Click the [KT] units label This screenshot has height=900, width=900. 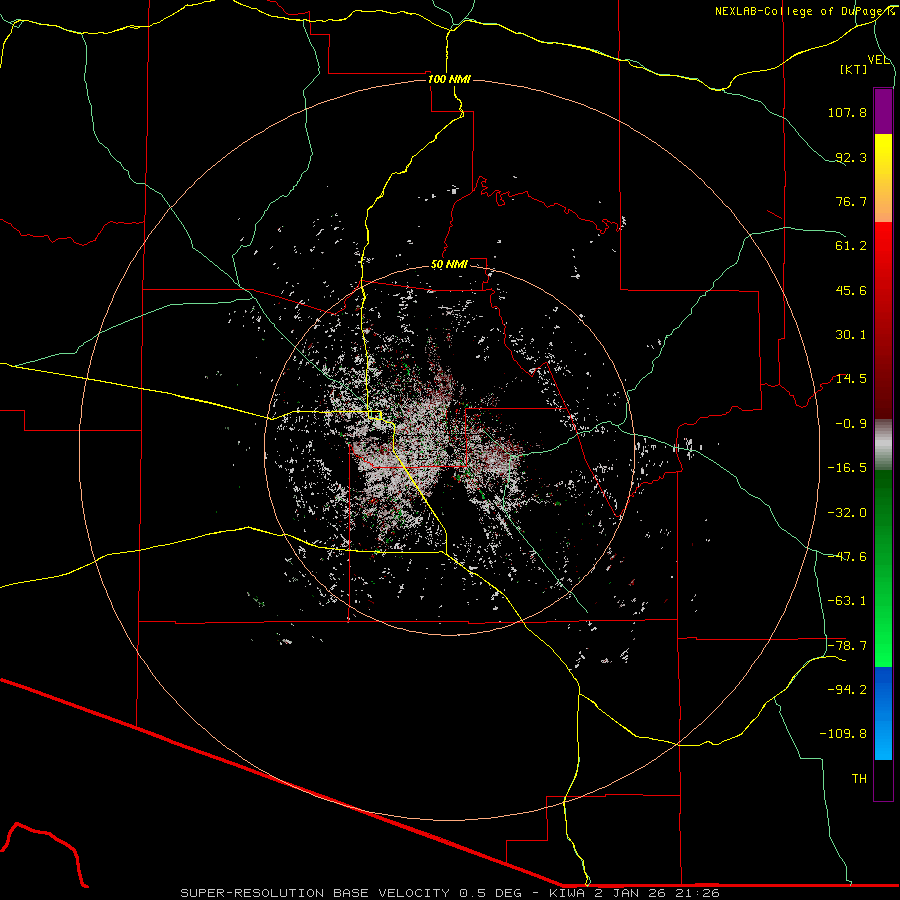[x=854, y=69]
